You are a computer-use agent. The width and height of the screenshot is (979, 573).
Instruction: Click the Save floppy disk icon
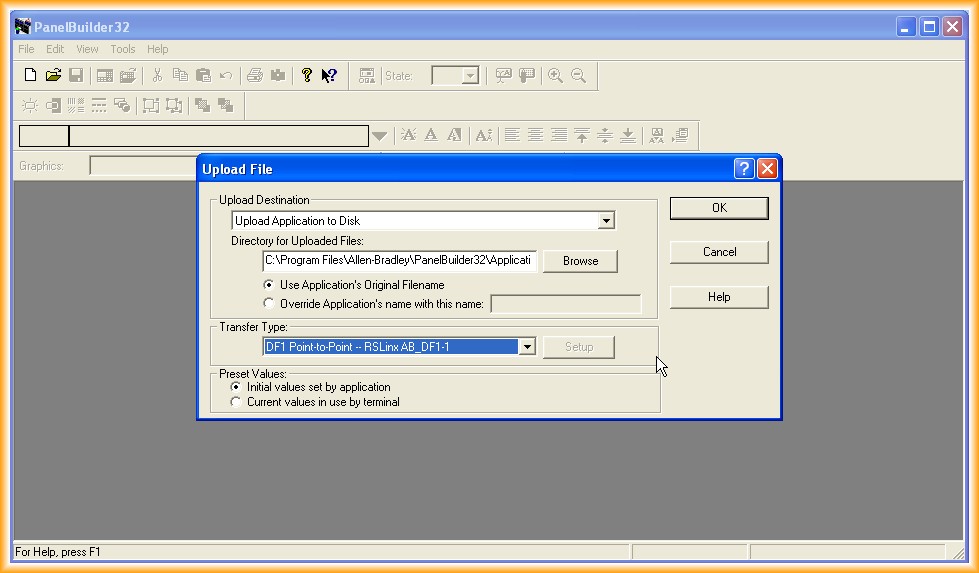[76, 75]
